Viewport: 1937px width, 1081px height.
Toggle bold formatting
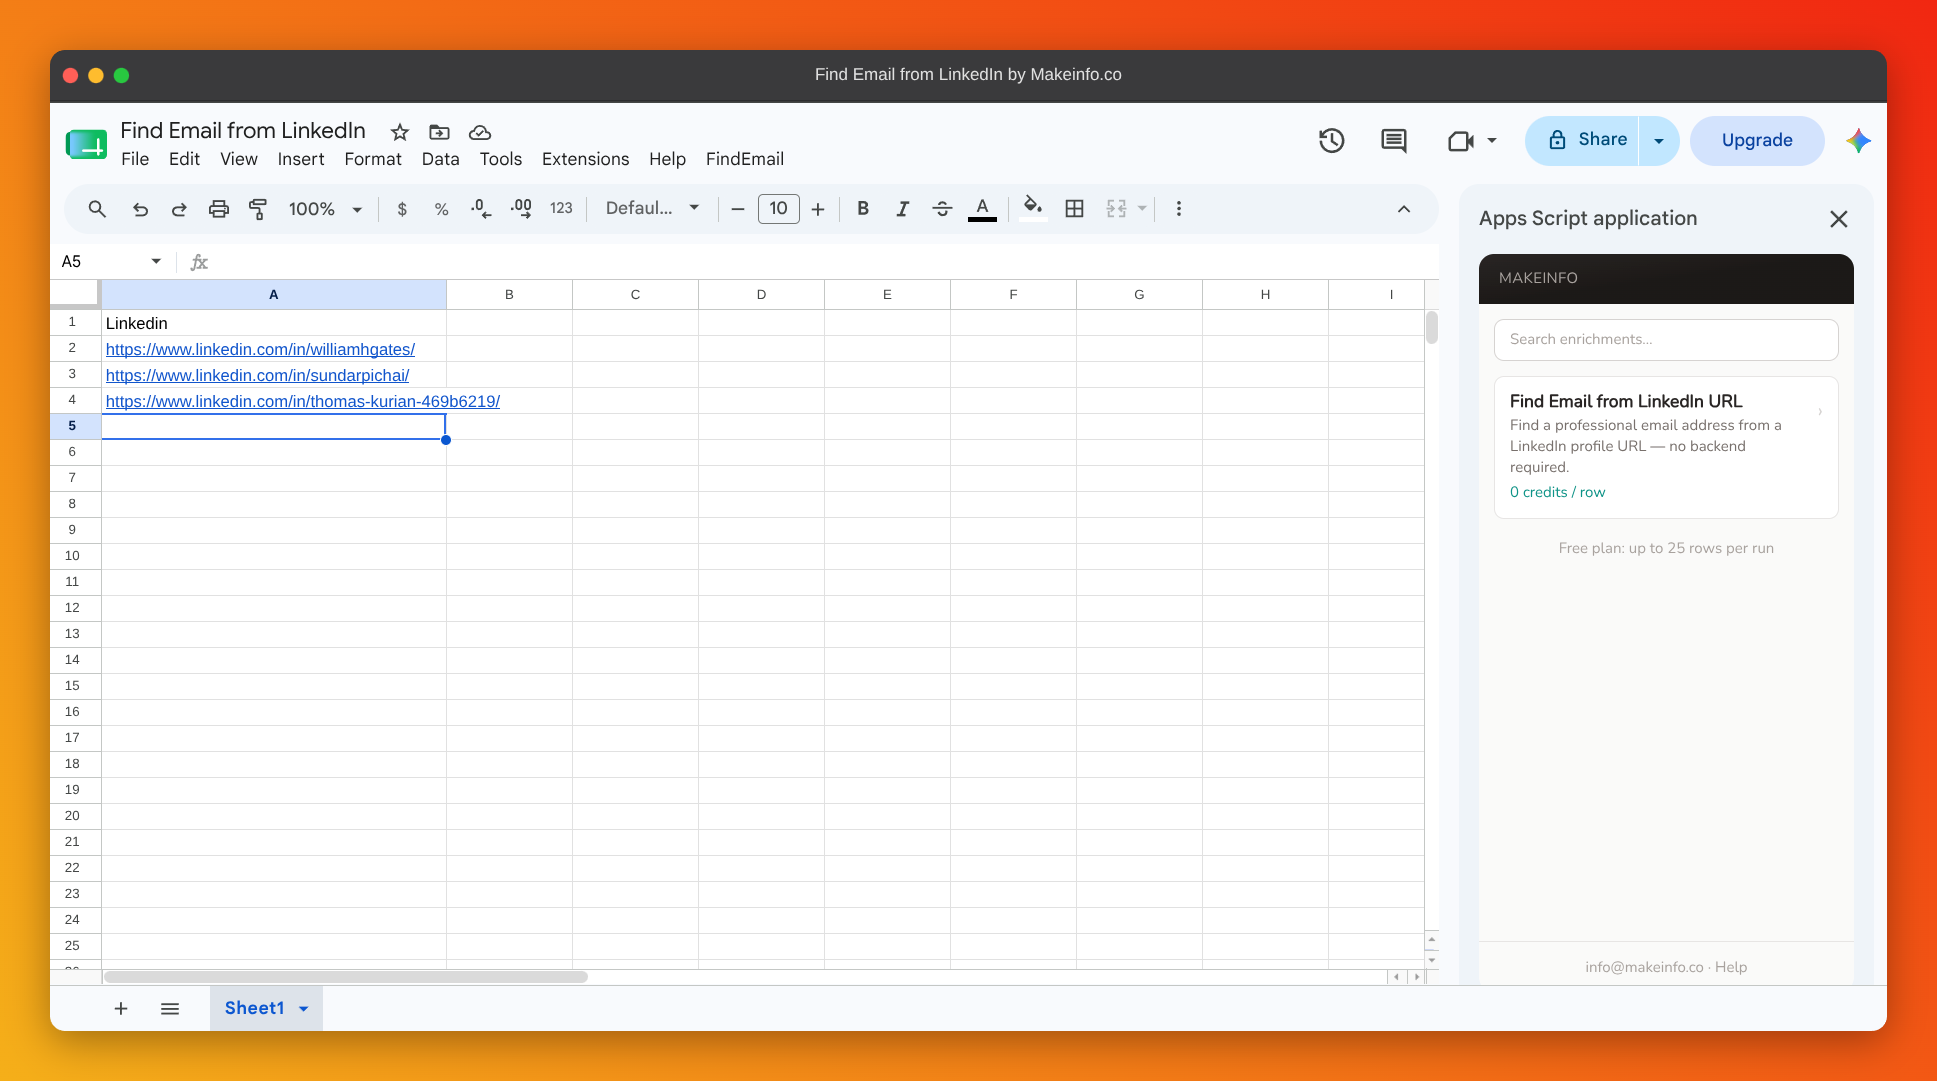[863, 209]
